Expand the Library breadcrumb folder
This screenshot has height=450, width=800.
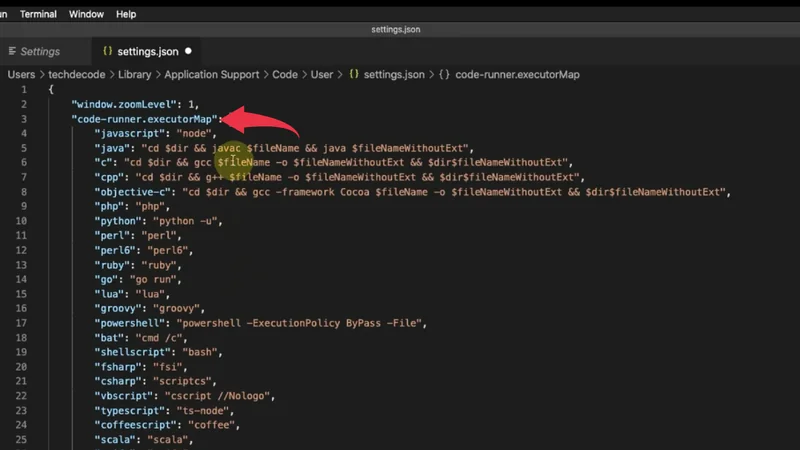coord(135,75)
